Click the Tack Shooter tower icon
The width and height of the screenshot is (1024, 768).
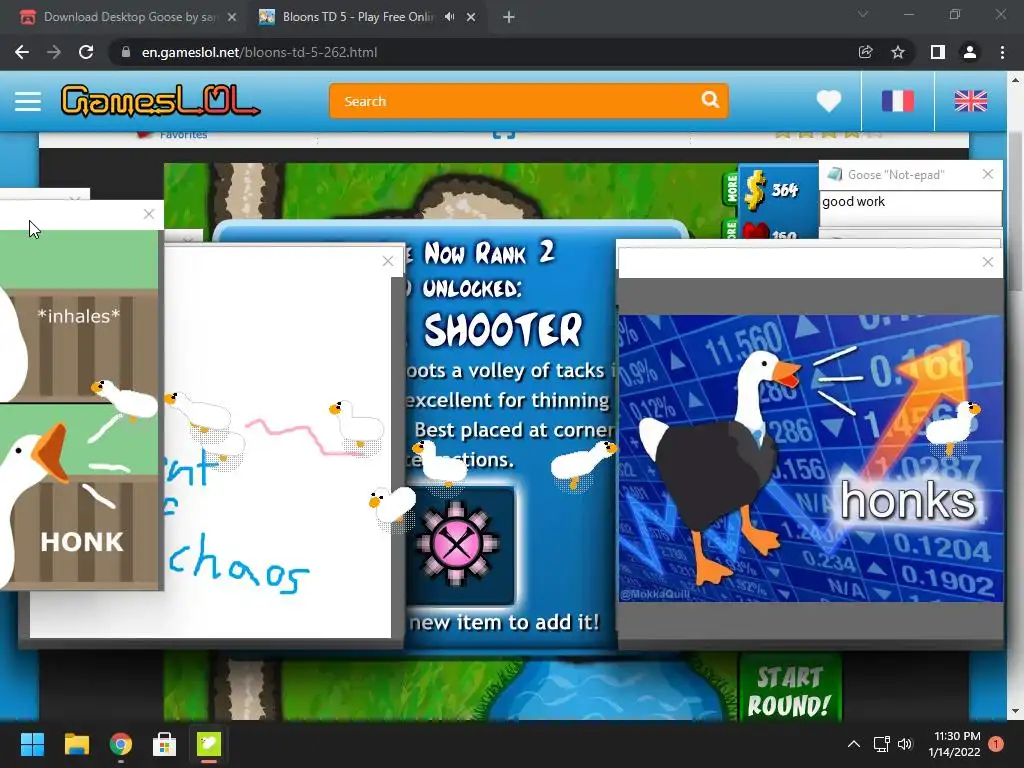coord(457,545)
